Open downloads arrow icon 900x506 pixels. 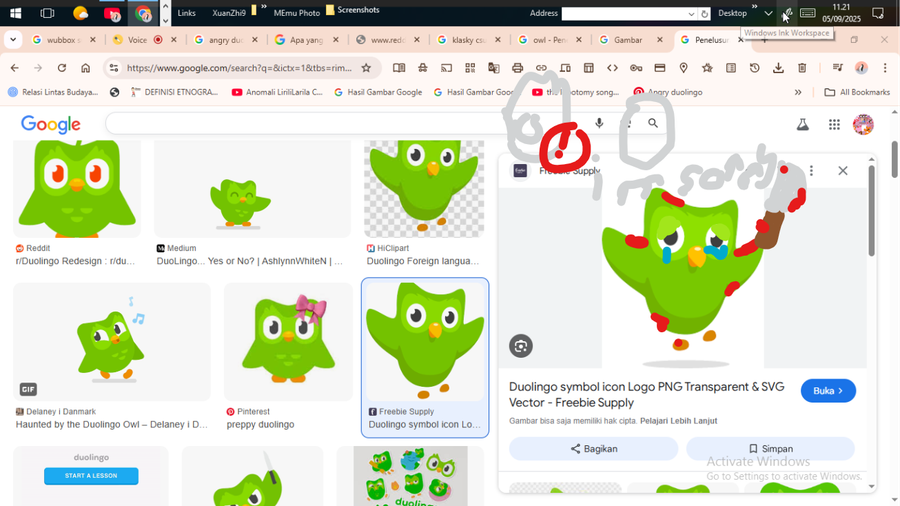tap(778, 68)
